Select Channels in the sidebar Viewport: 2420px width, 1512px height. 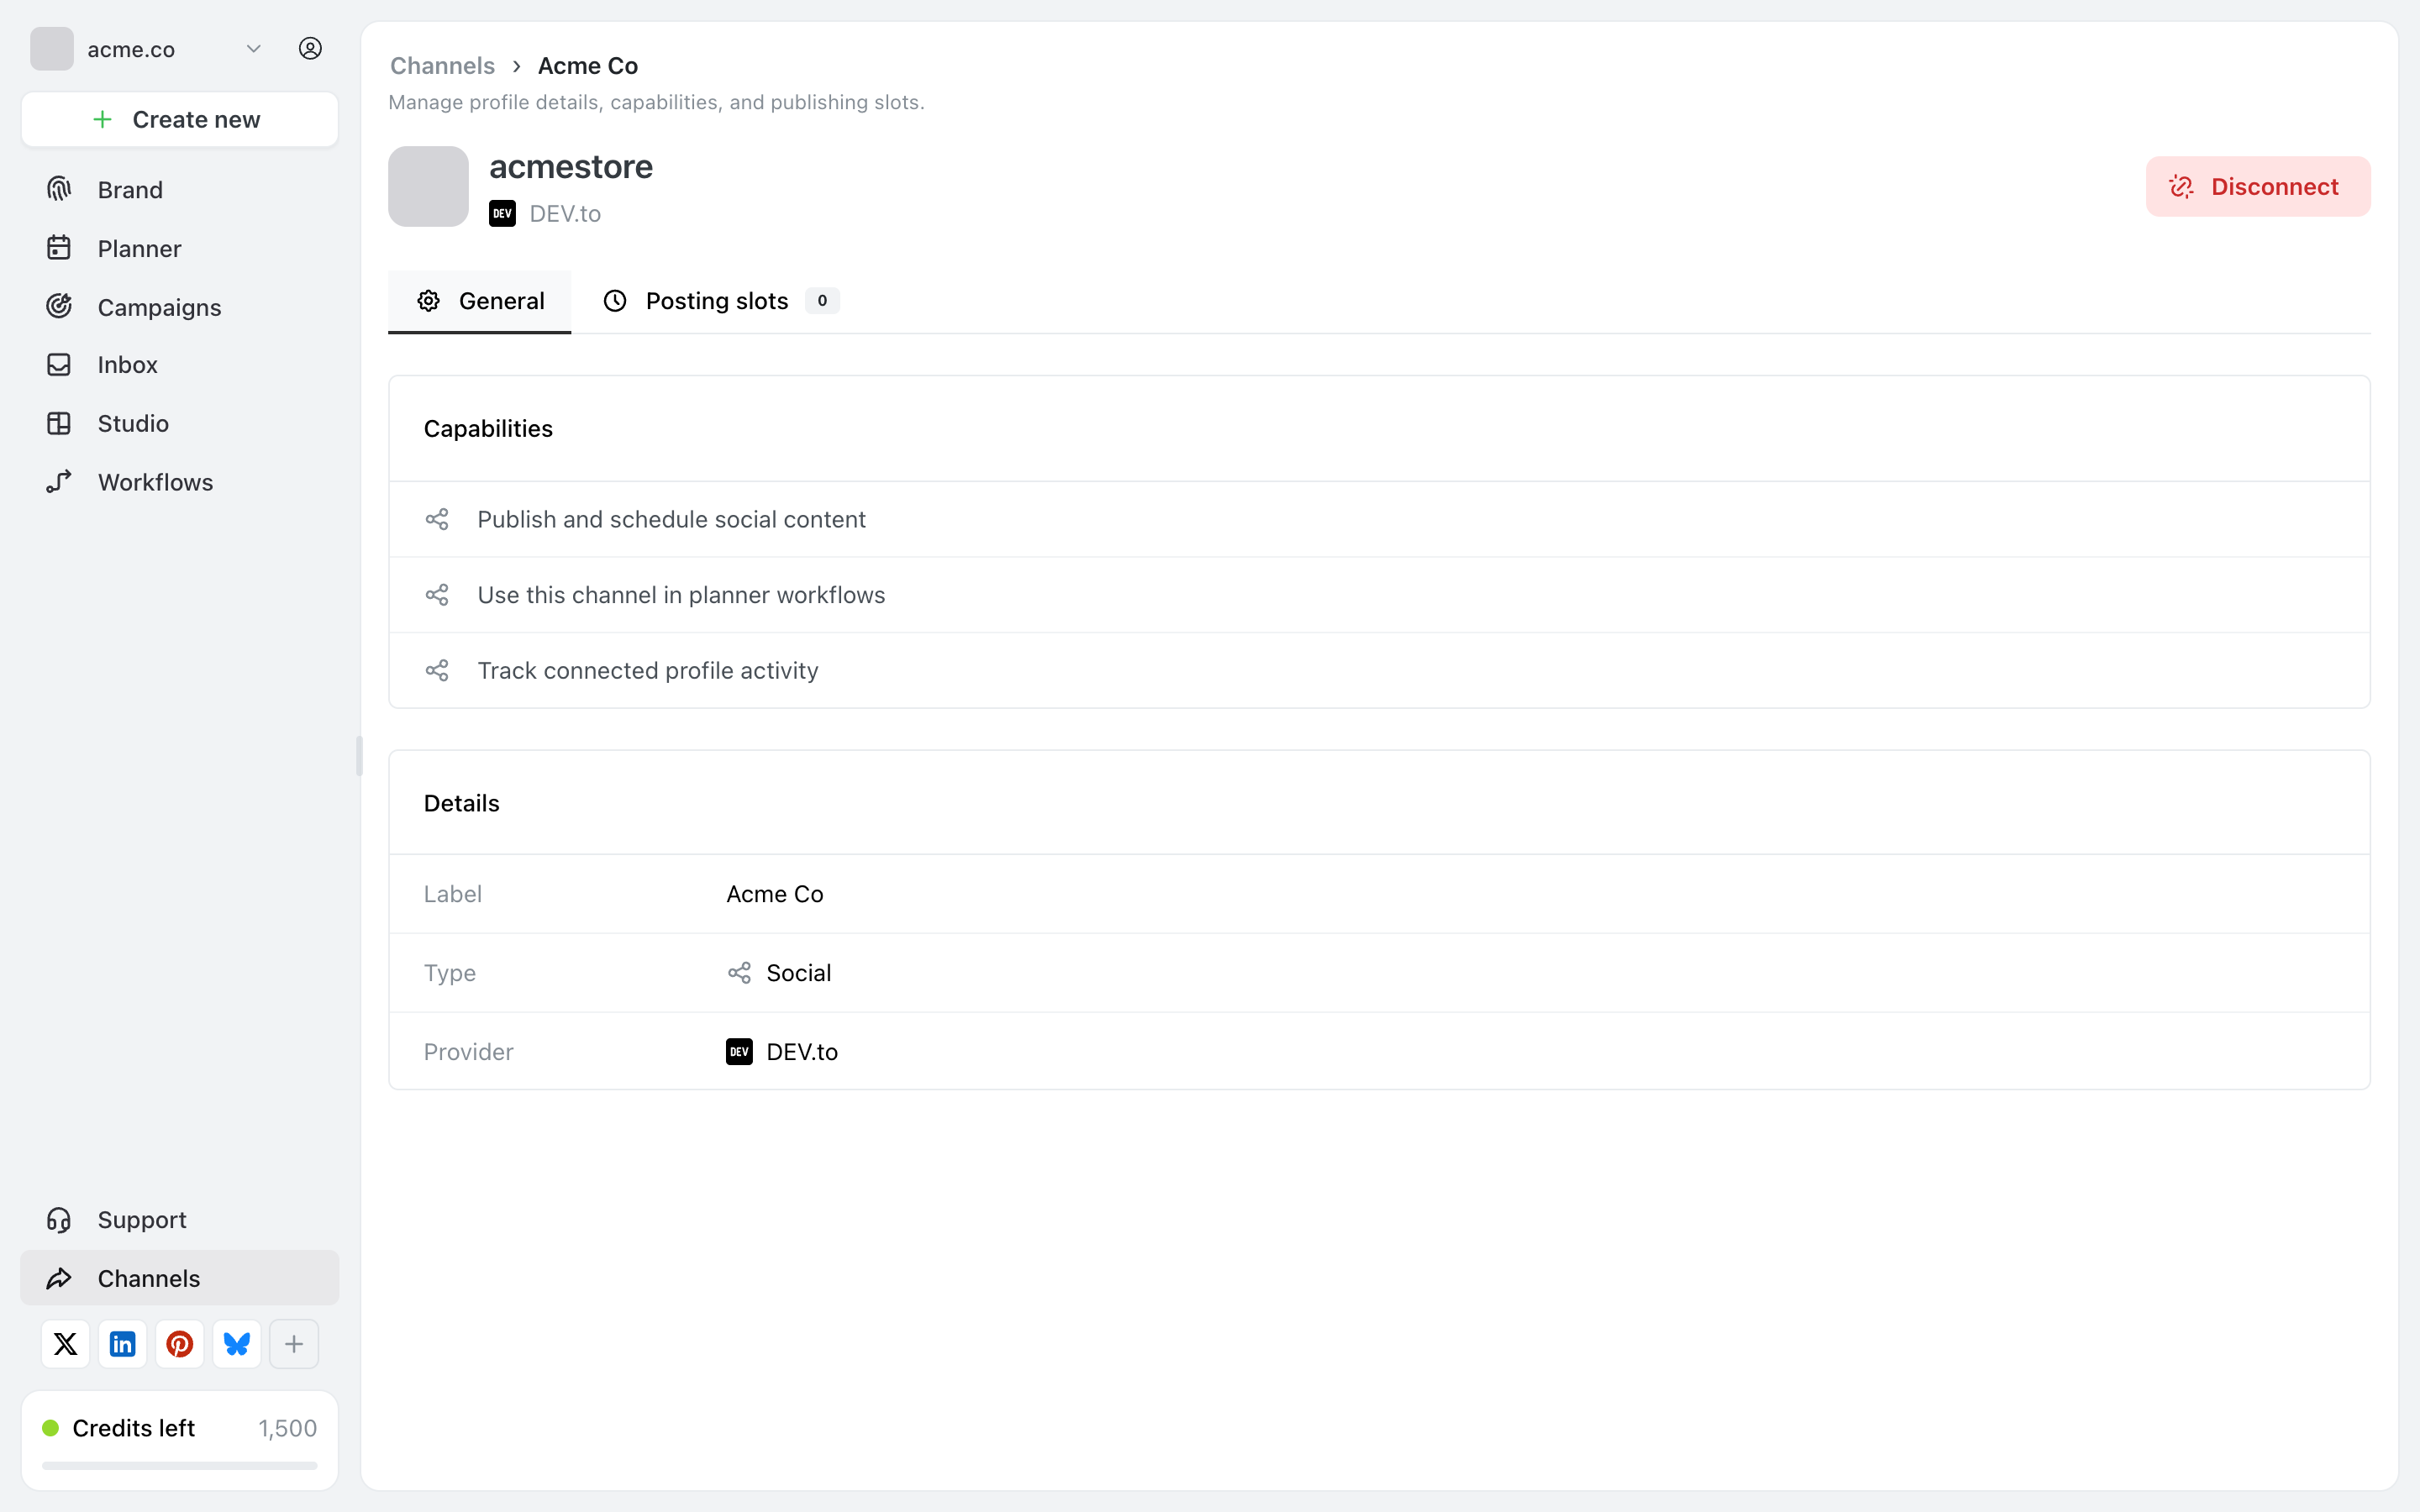coord(180,1278)
